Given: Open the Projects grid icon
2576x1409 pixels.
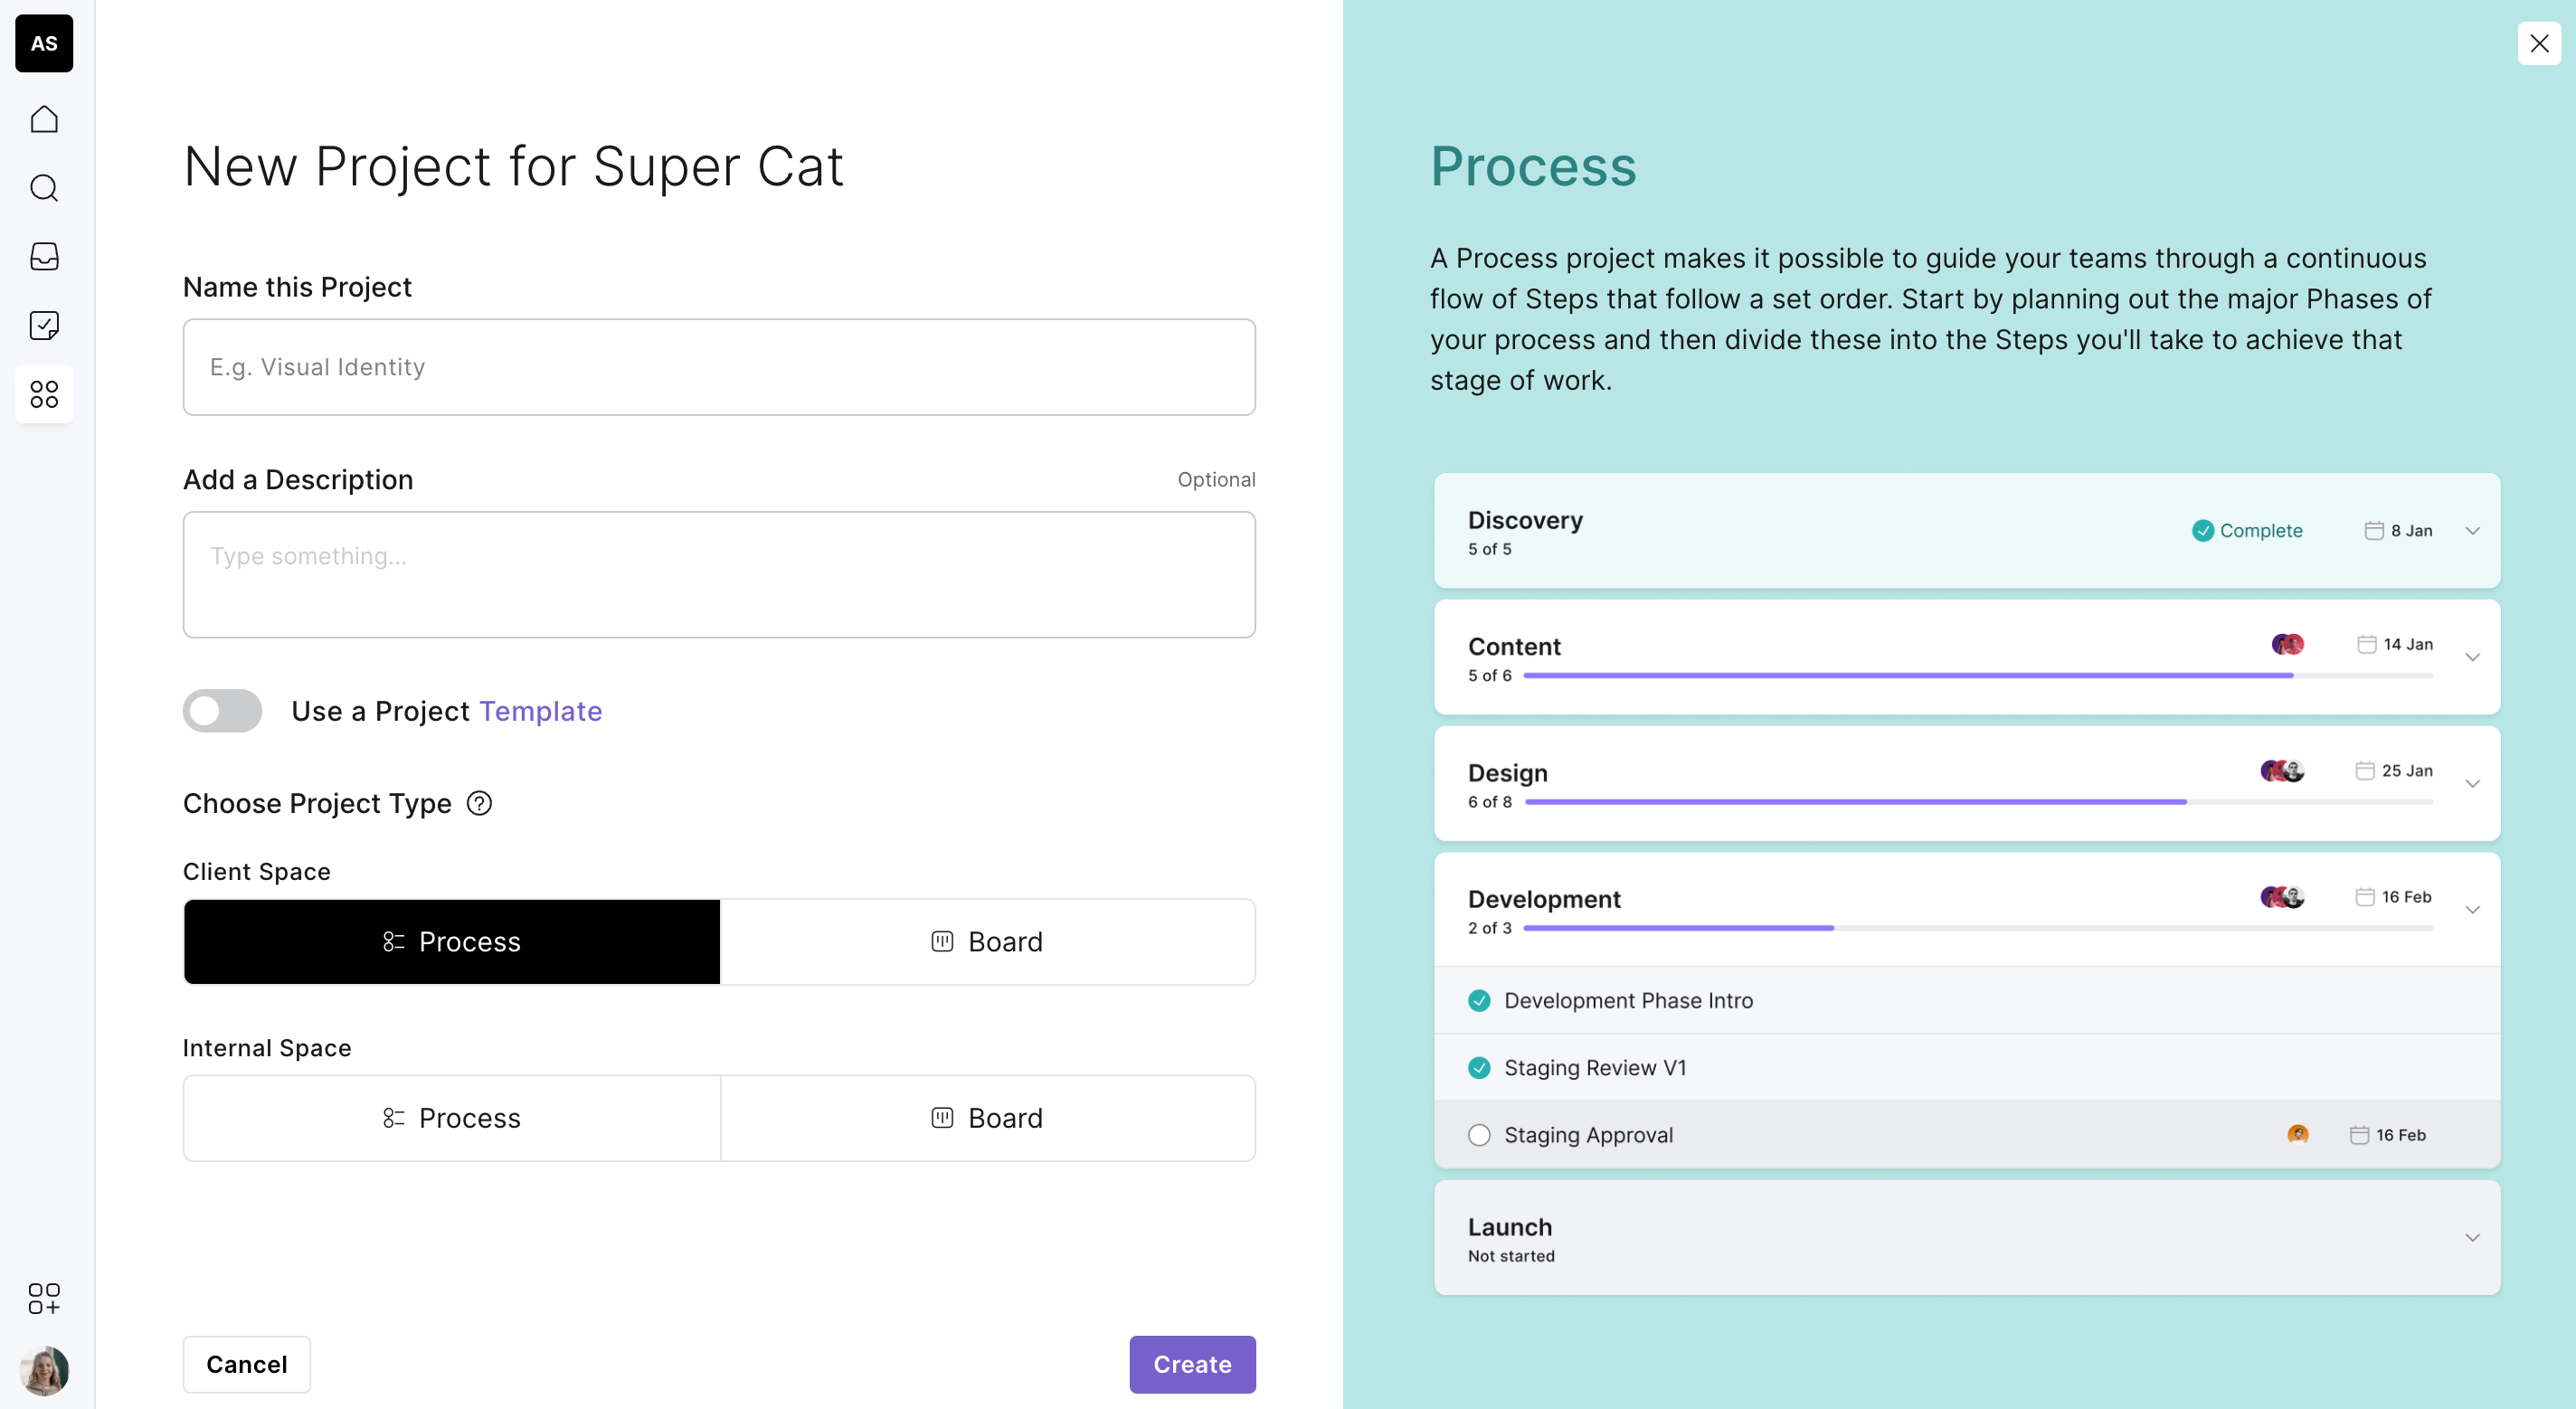Looking at the screenshot, I should 44,394.
